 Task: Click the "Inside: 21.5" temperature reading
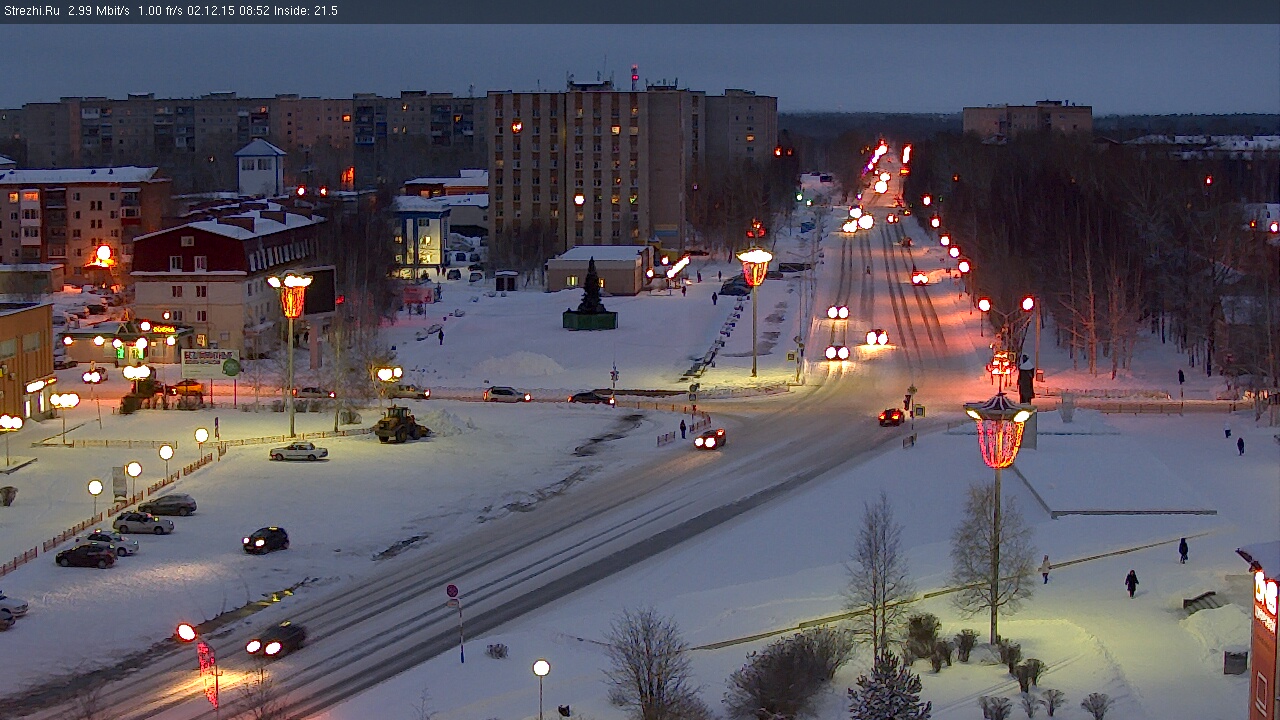pyautogui.click(x=307, y=11)
